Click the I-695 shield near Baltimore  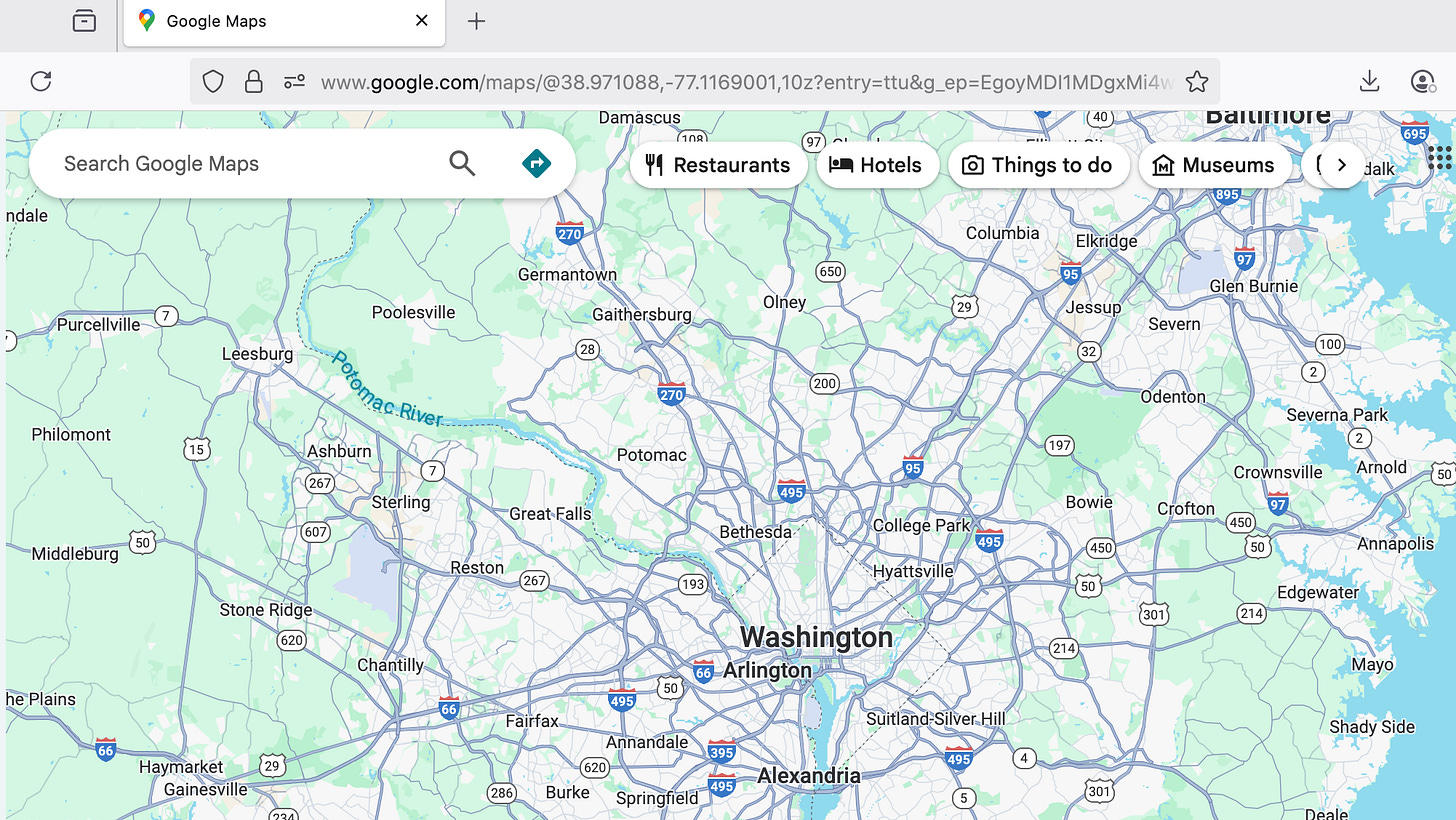tap(1416, 131)
